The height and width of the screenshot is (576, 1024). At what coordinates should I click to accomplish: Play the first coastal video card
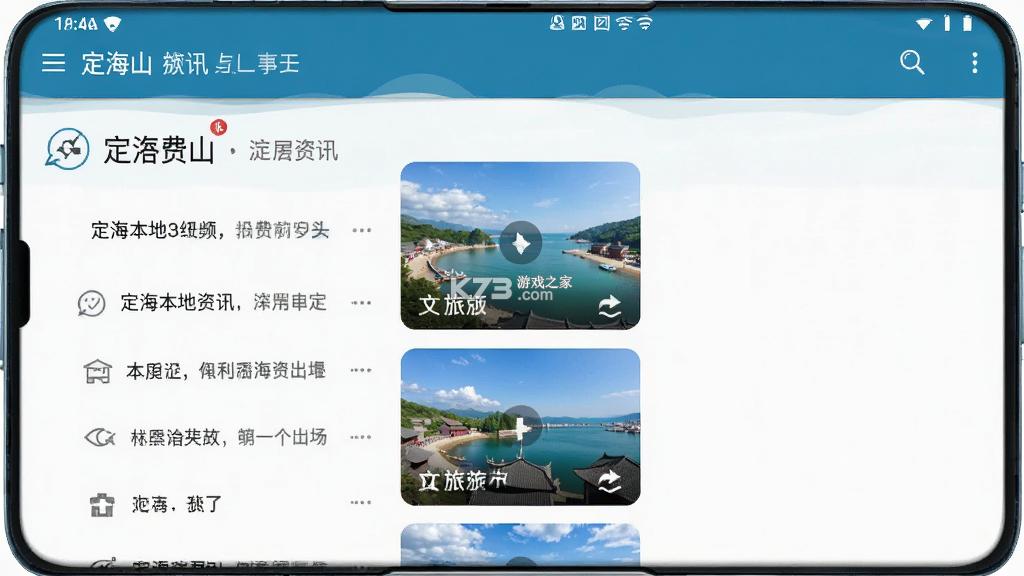click(520, 242)
